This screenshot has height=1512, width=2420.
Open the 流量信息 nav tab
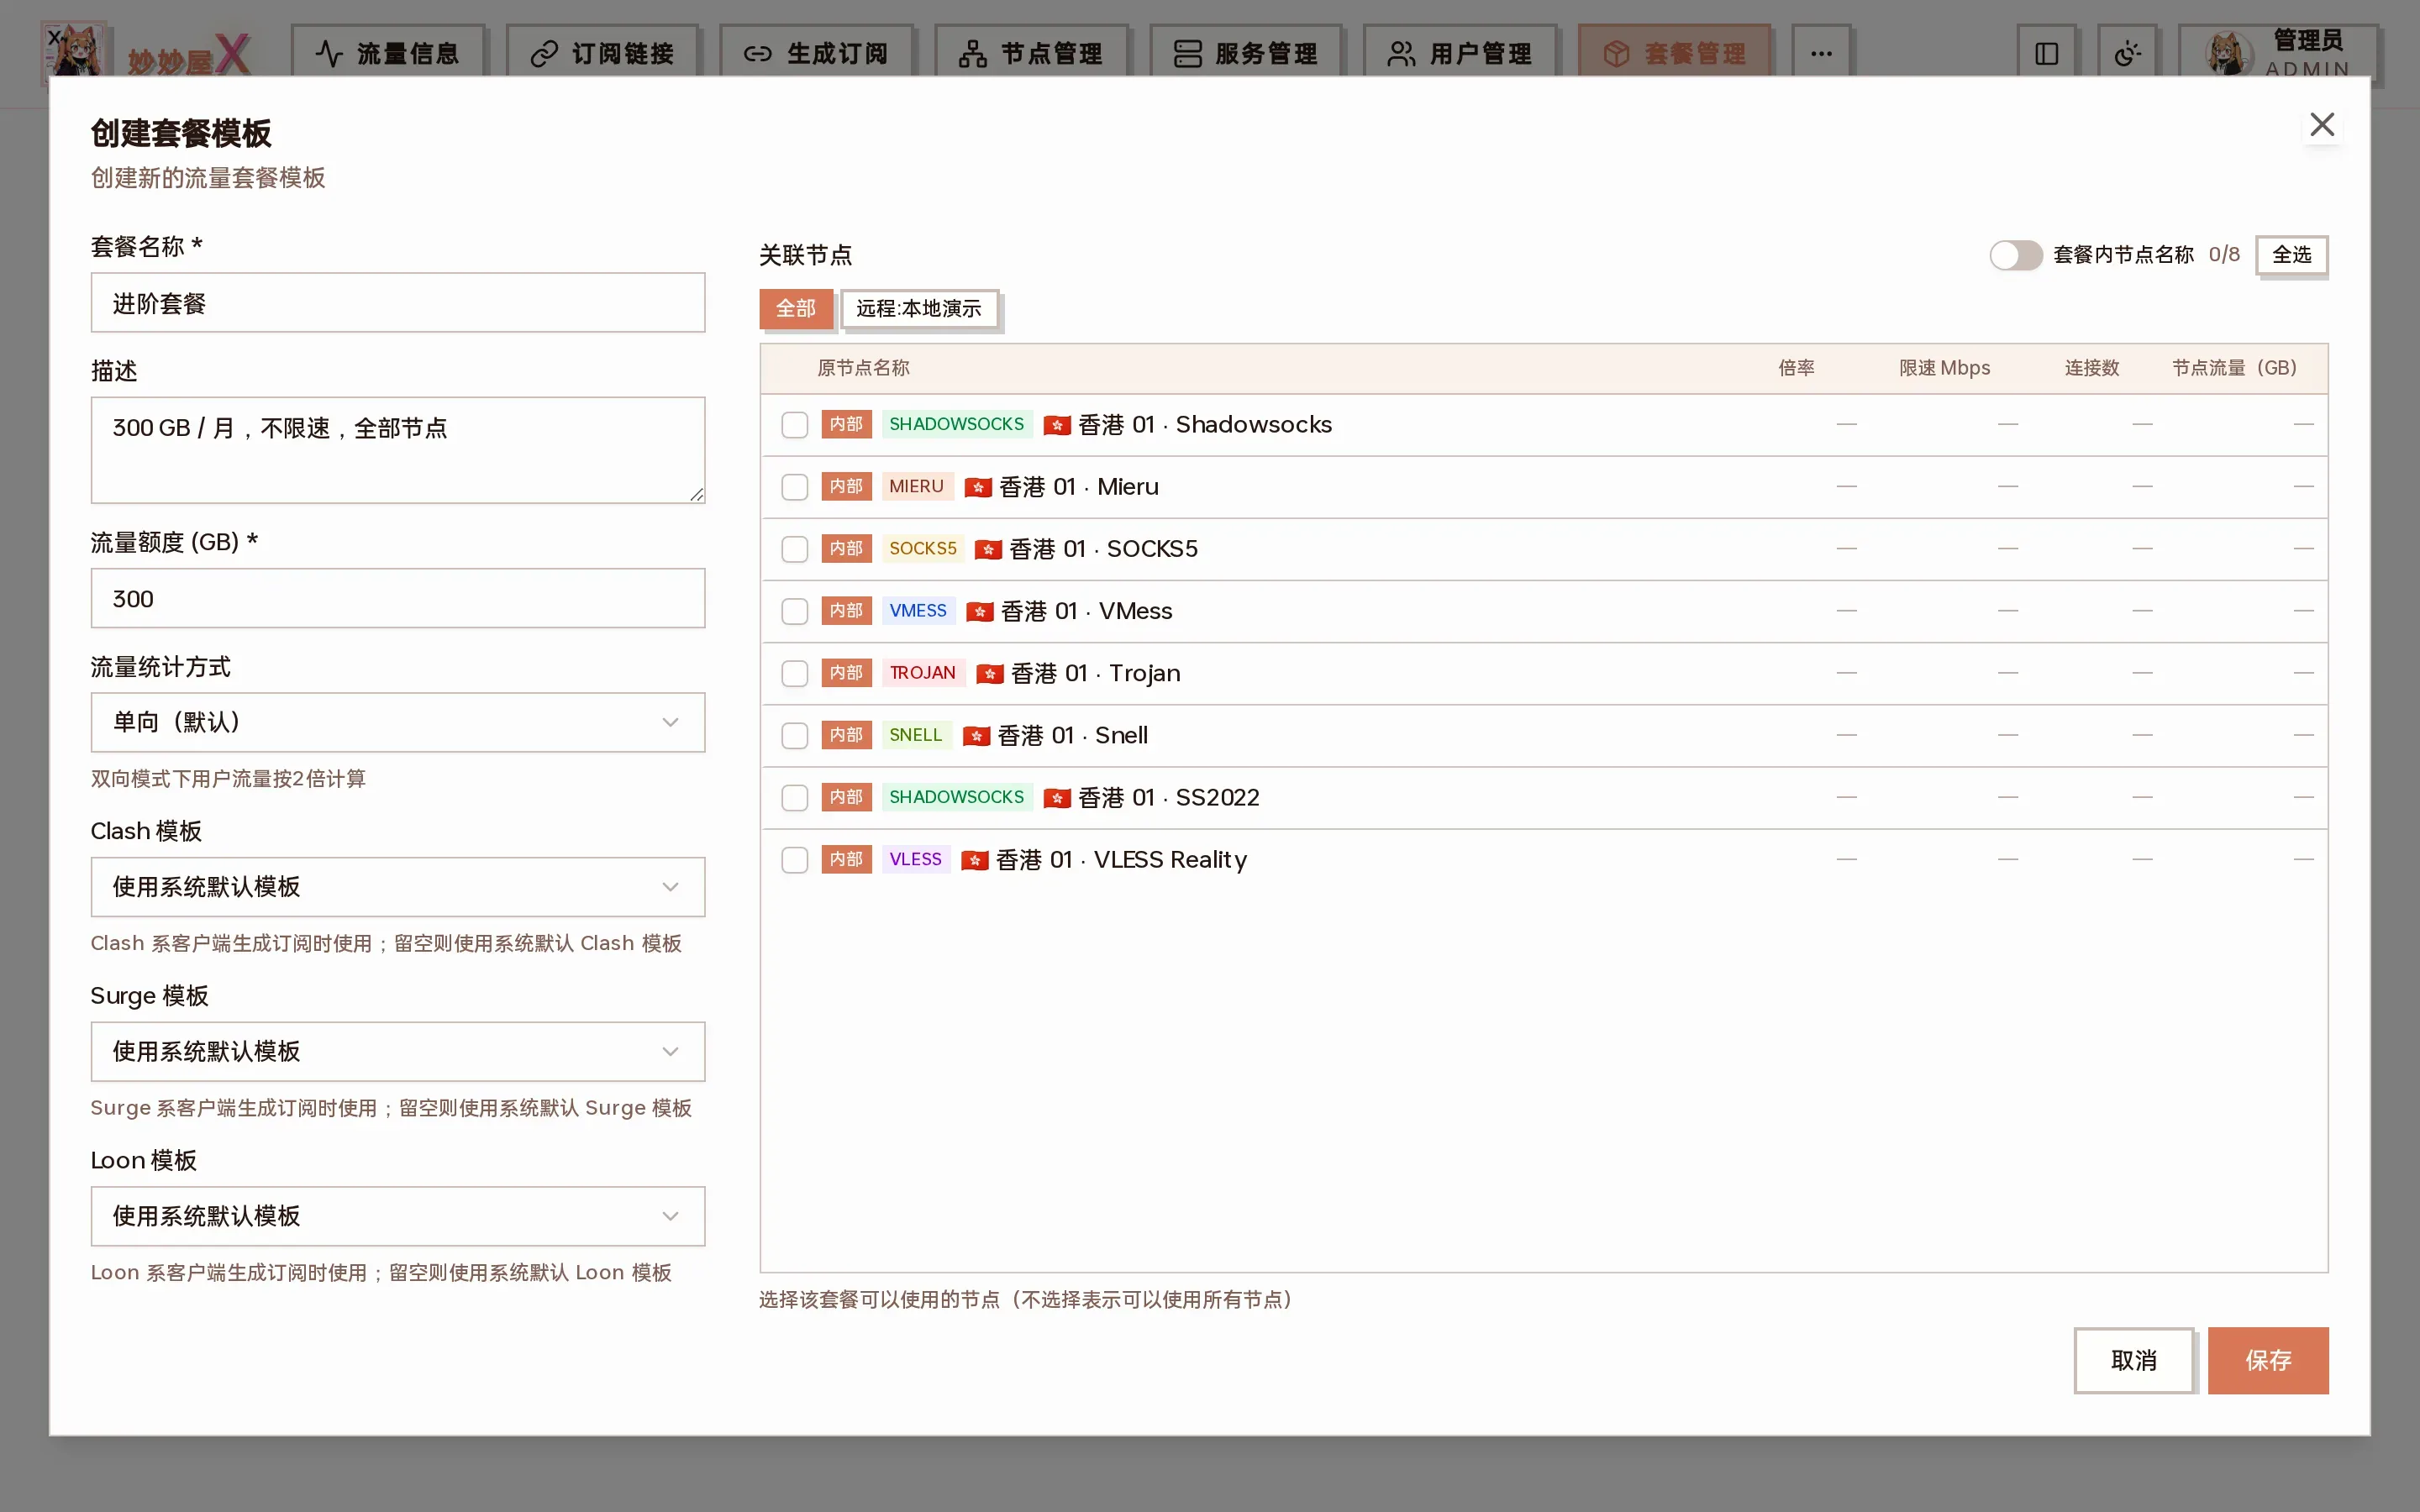coord(388,53)
